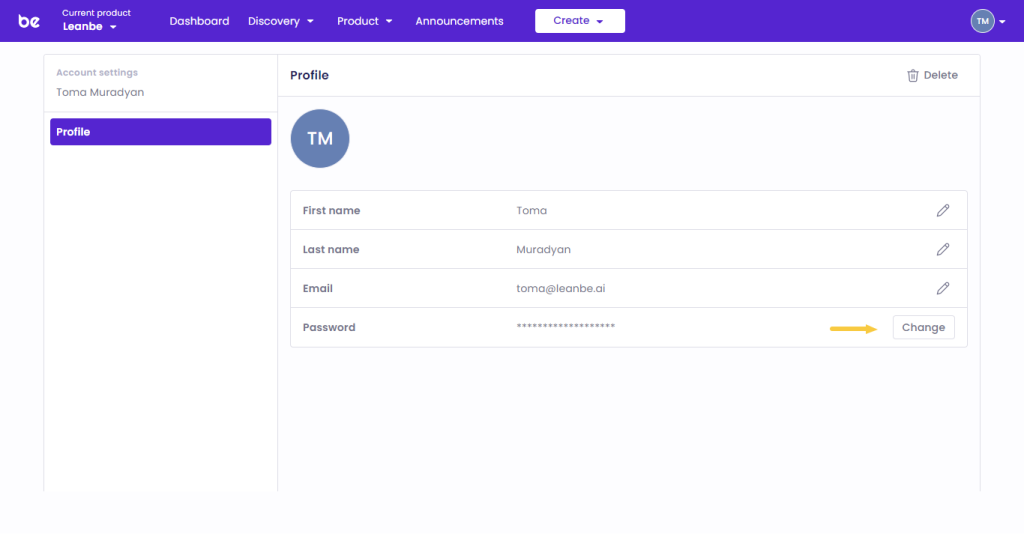1024x534 pixels.
Task: Click the Leanbe 'be' logo
Action: coord(29,21)
